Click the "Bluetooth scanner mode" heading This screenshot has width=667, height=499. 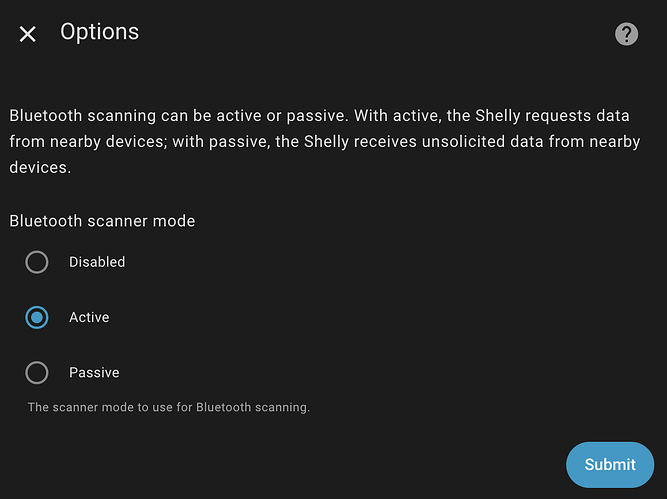(102, 220)
